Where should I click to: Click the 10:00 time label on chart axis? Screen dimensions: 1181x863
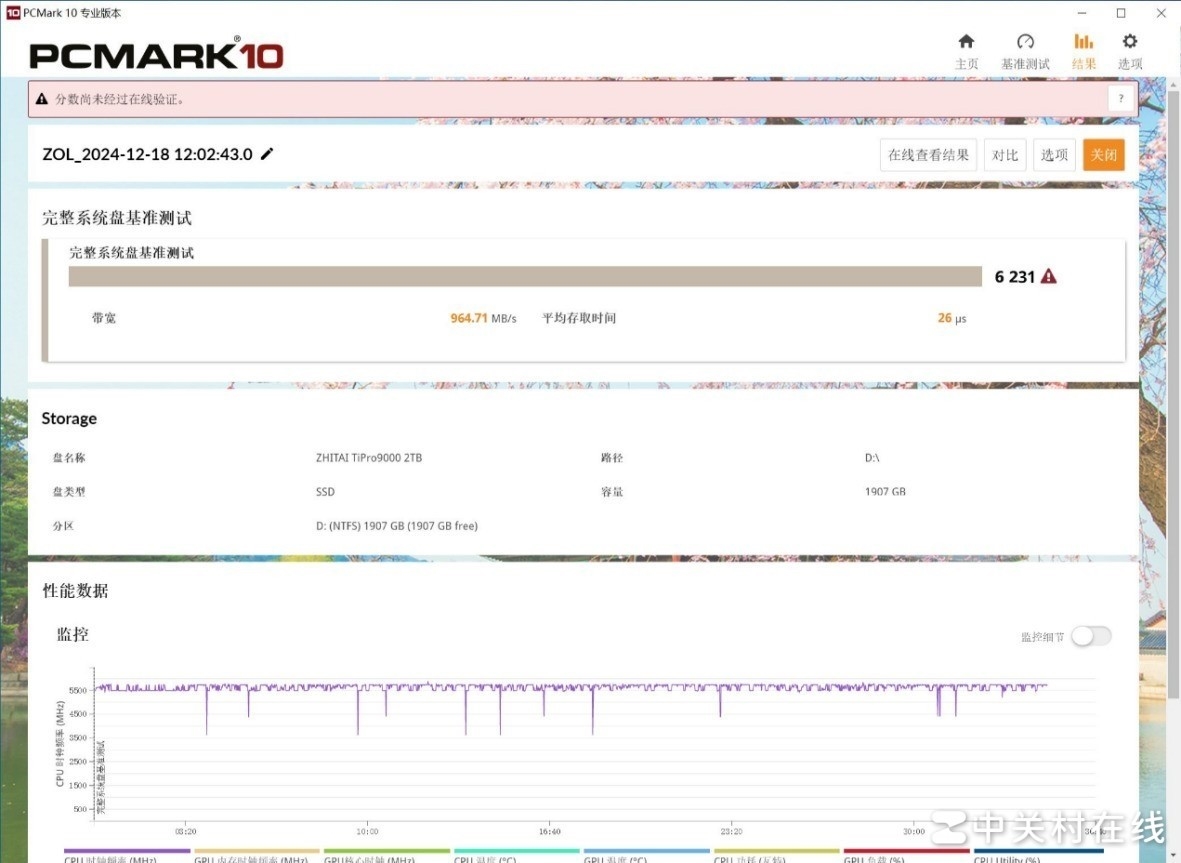pos(367,831)
